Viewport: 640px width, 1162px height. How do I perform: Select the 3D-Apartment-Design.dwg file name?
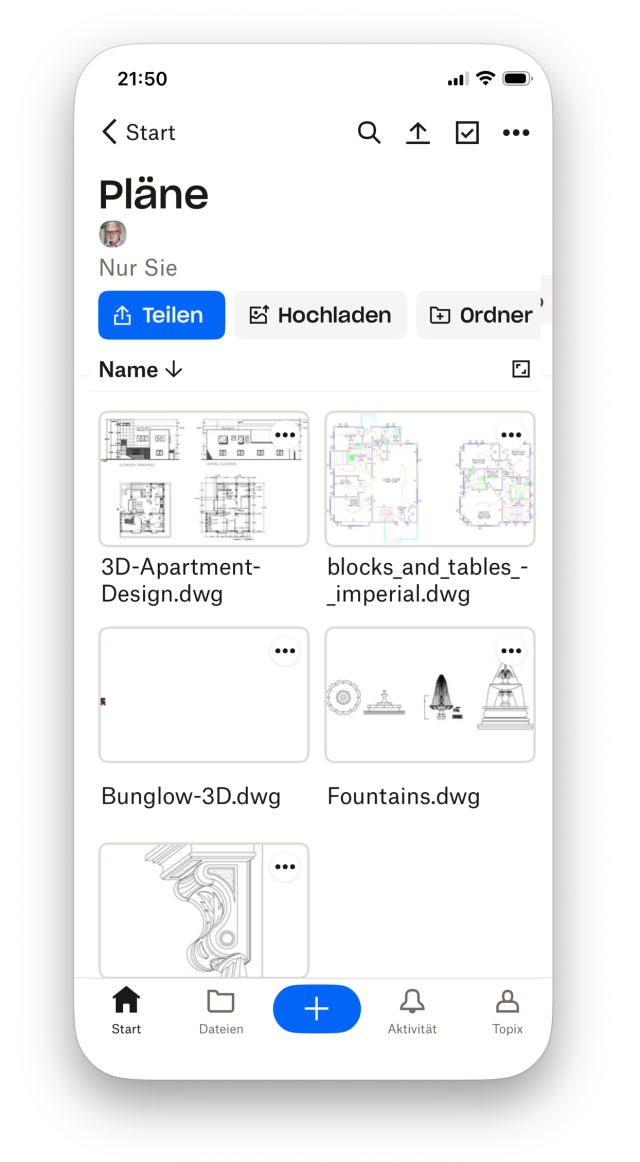[181, 580]
